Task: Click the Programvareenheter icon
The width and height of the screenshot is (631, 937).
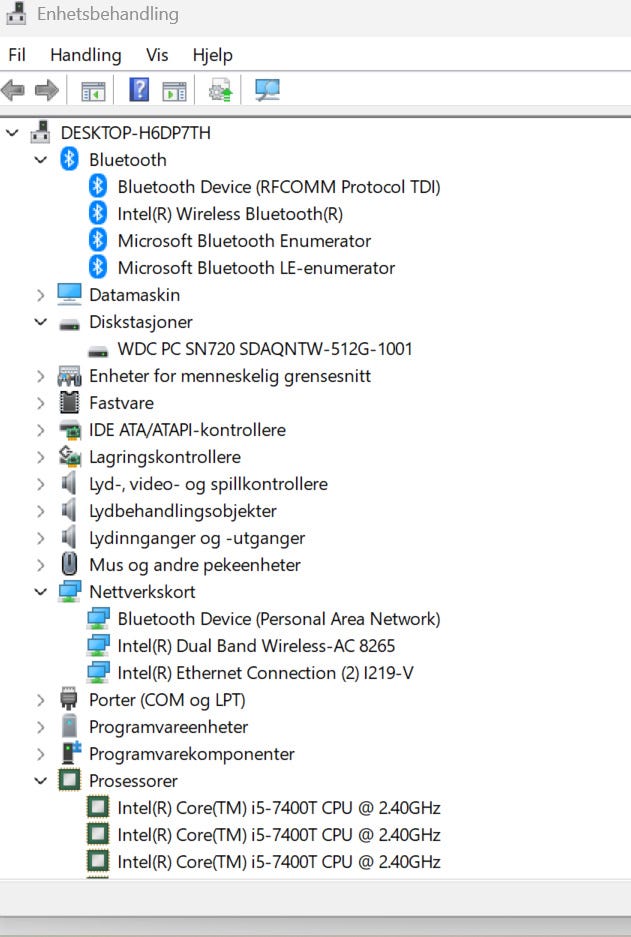Action: click(69, 726)
